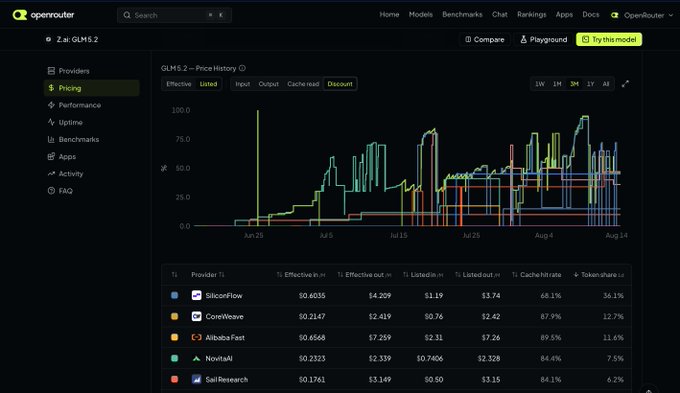Click the Sail Research provider logo
Viewport: 680px width, 393px height.
pos(196,380)
